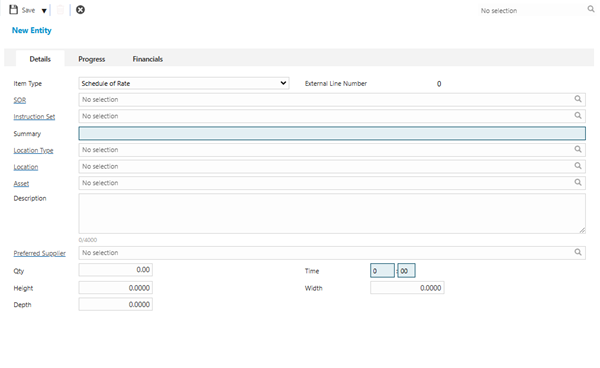Image resolution: width=600 pixels, height=368 pixels.
Task: Click the greyed-out delete trash icon
Action: tap(60, 10)
